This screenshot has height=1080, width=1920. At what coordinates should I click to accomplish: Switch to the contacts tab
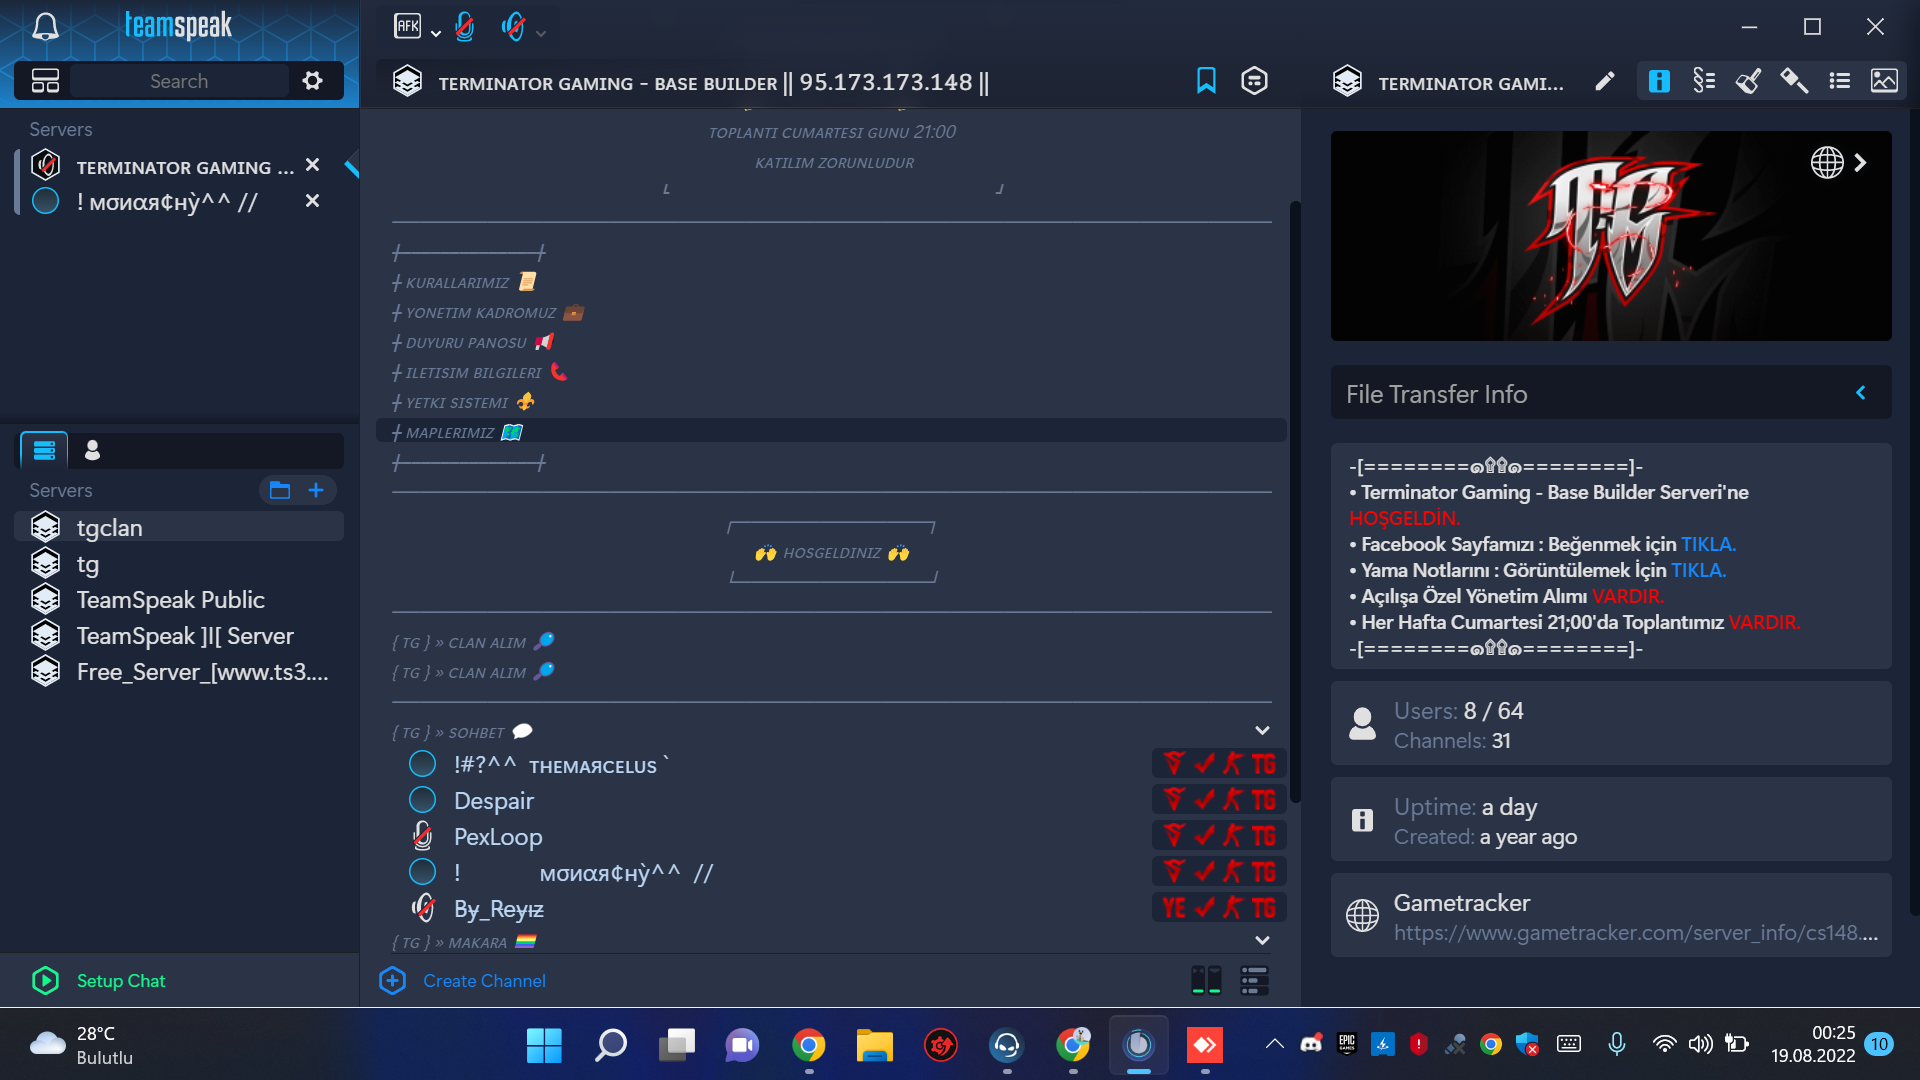click(x=93, y=450)
